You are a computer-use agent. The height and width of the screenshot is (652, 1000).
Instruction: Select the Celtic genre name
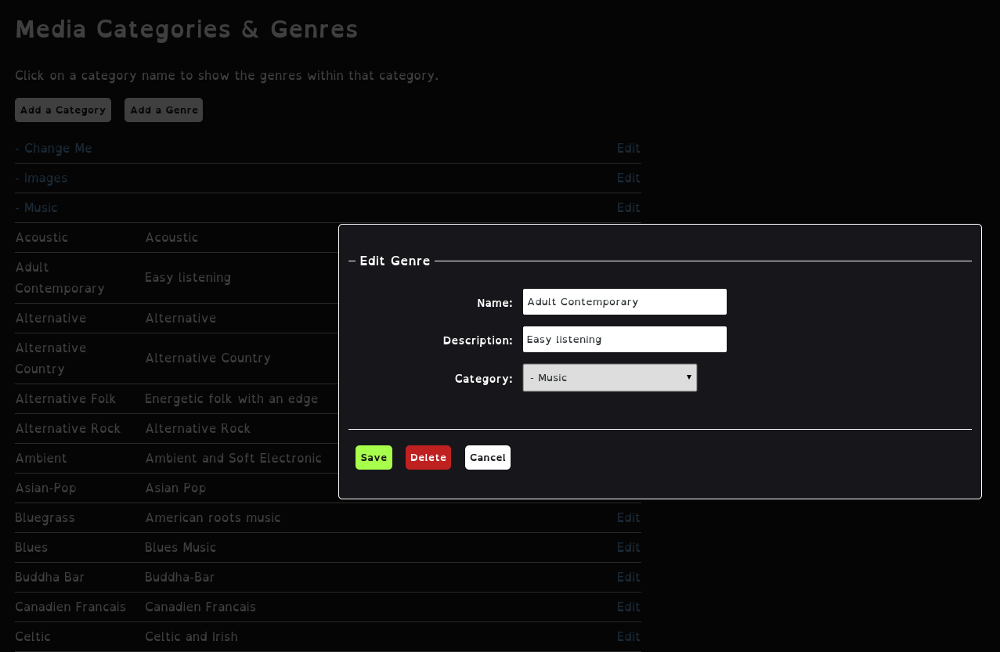click(33, 637)
